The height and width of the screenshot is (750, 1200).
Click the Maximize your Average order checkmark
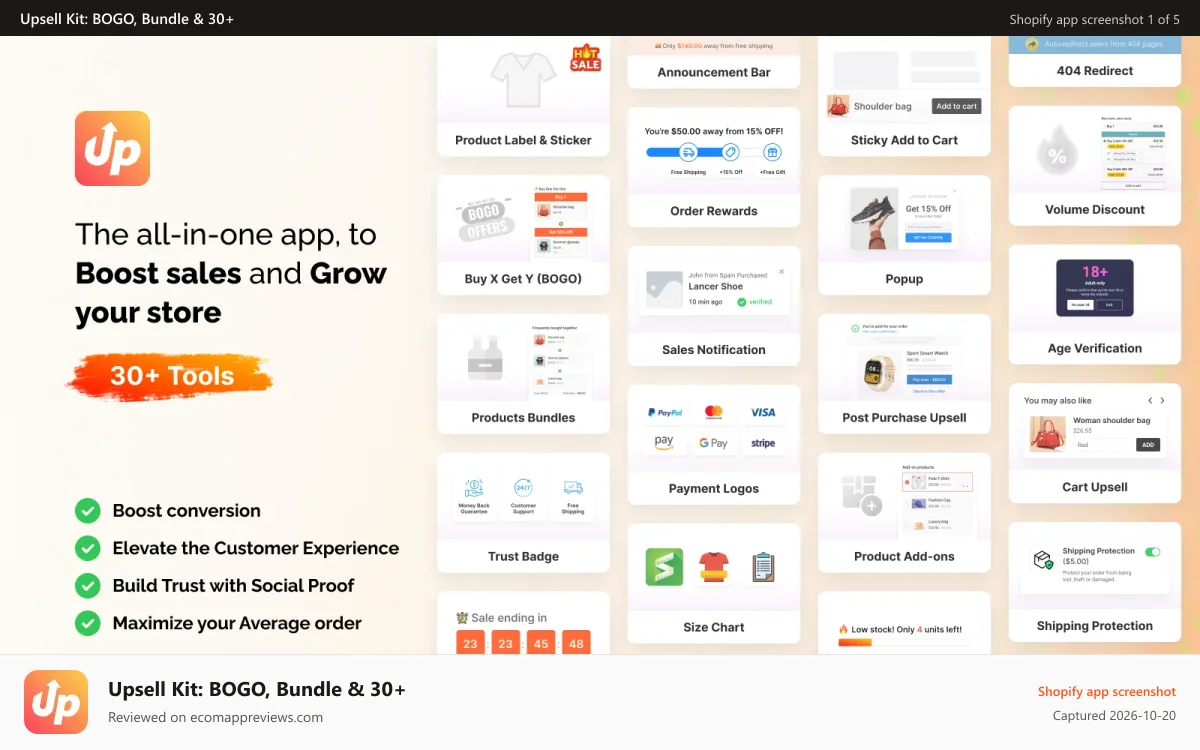88,623
